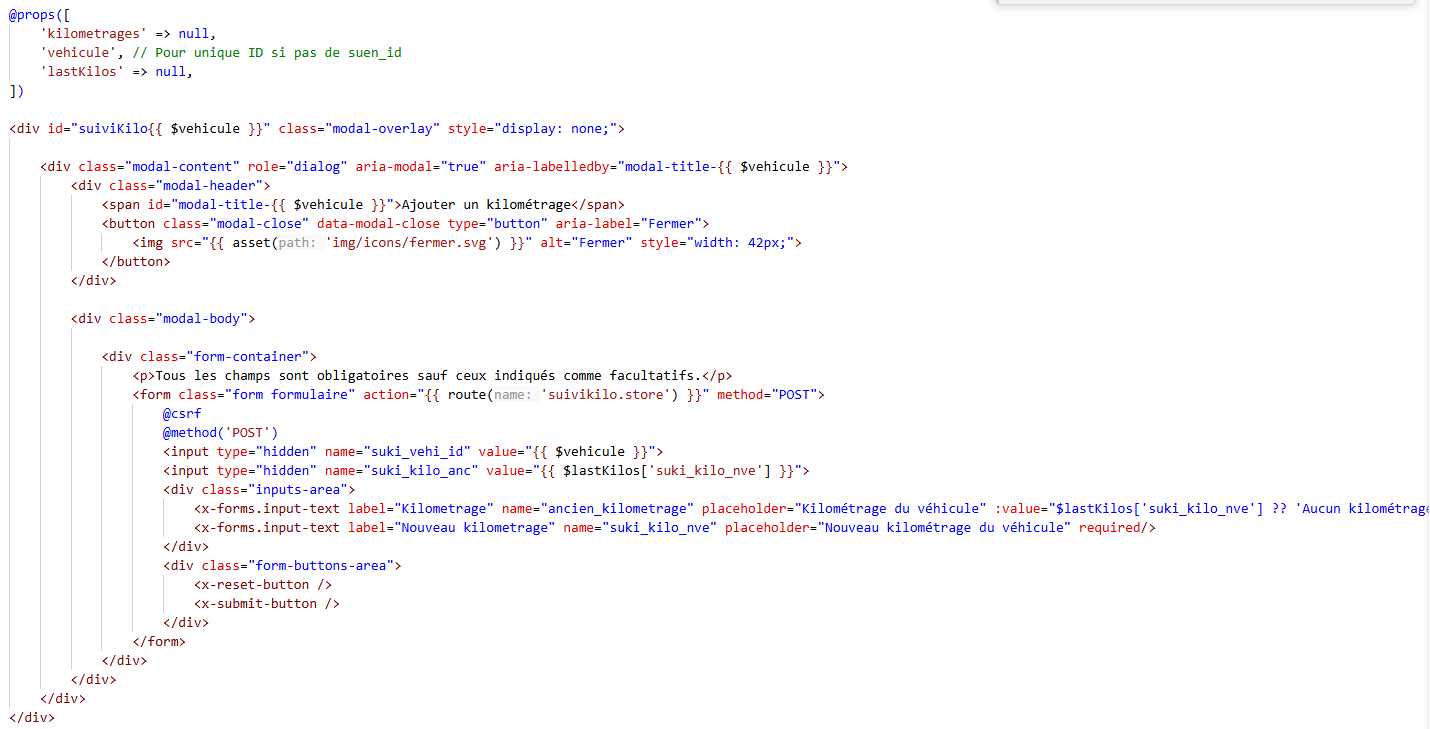Click the suki_kilo_anc hidden input line
This screenshot has height=729, width=1430.
(x=400, y=470)
